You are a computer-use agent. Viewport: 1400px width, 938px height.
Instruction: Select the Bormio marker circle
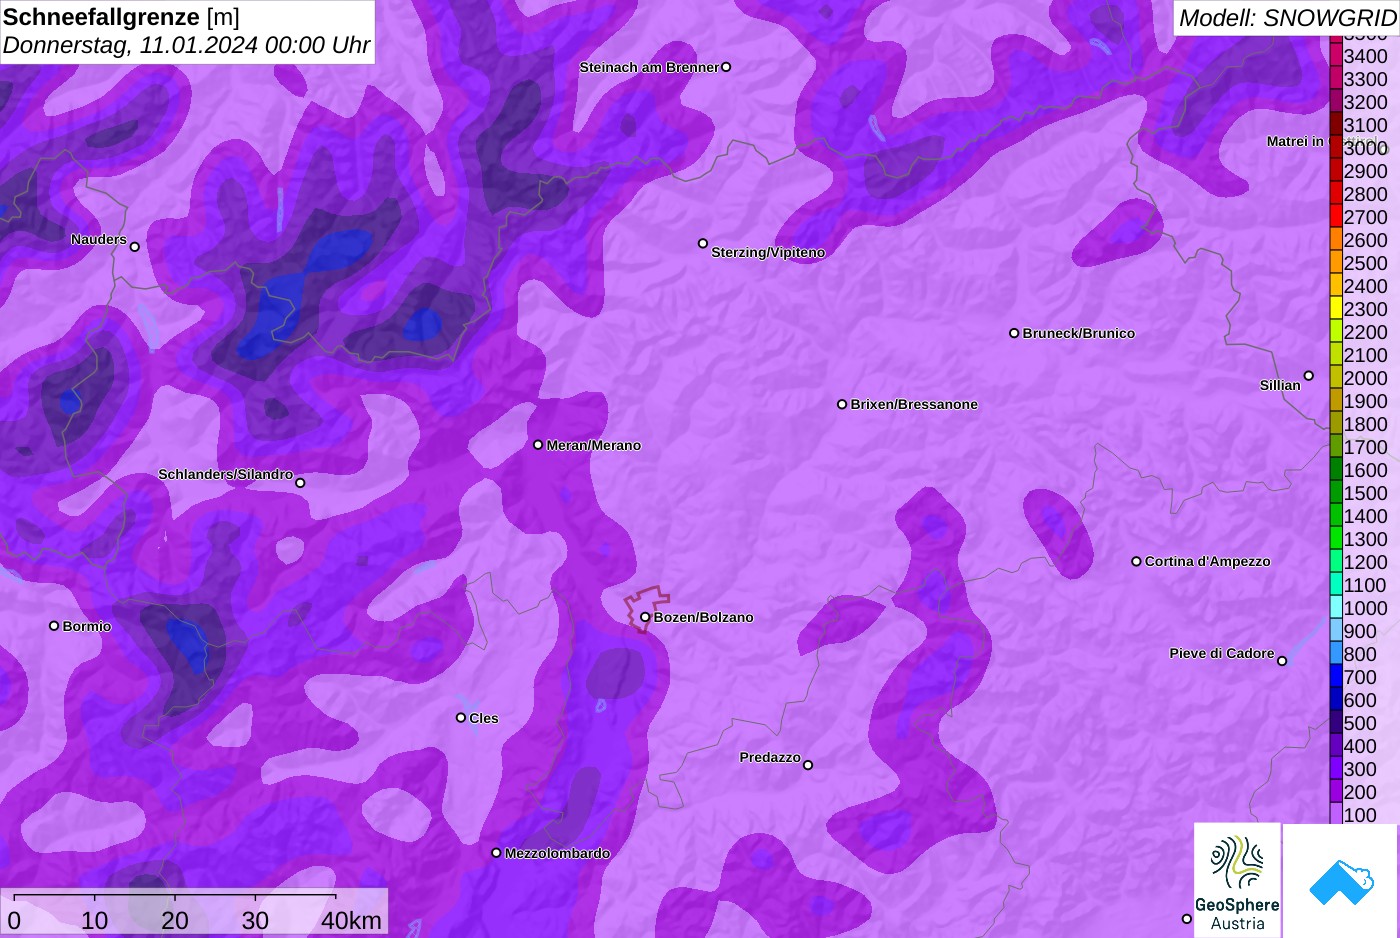point(54,626)
